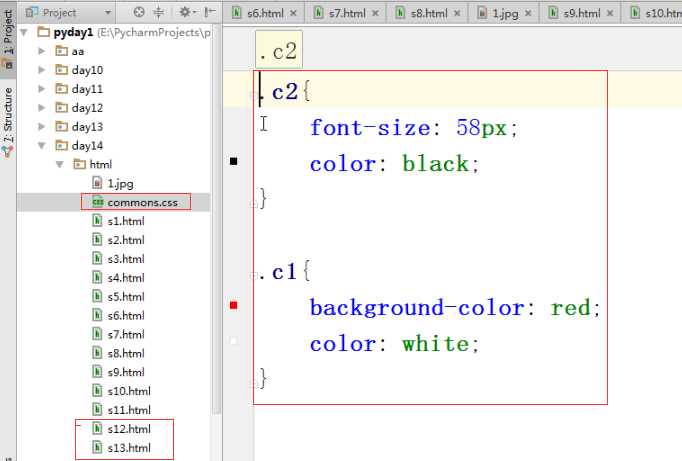Click the project tree vertical scrollbar
Viewport: 682px width, 461px height.
tap(216, 217)
